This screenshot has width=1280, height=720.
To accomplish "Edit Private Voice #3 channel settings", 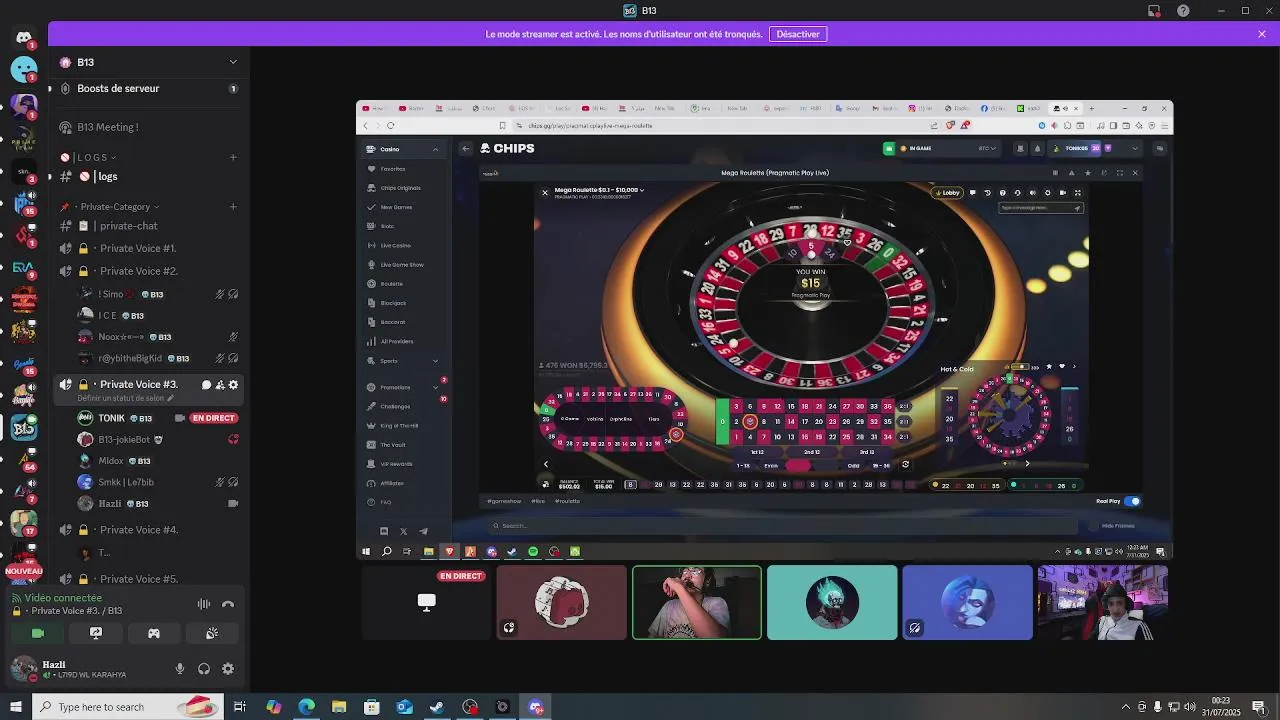I will click(x=234, y=385).
